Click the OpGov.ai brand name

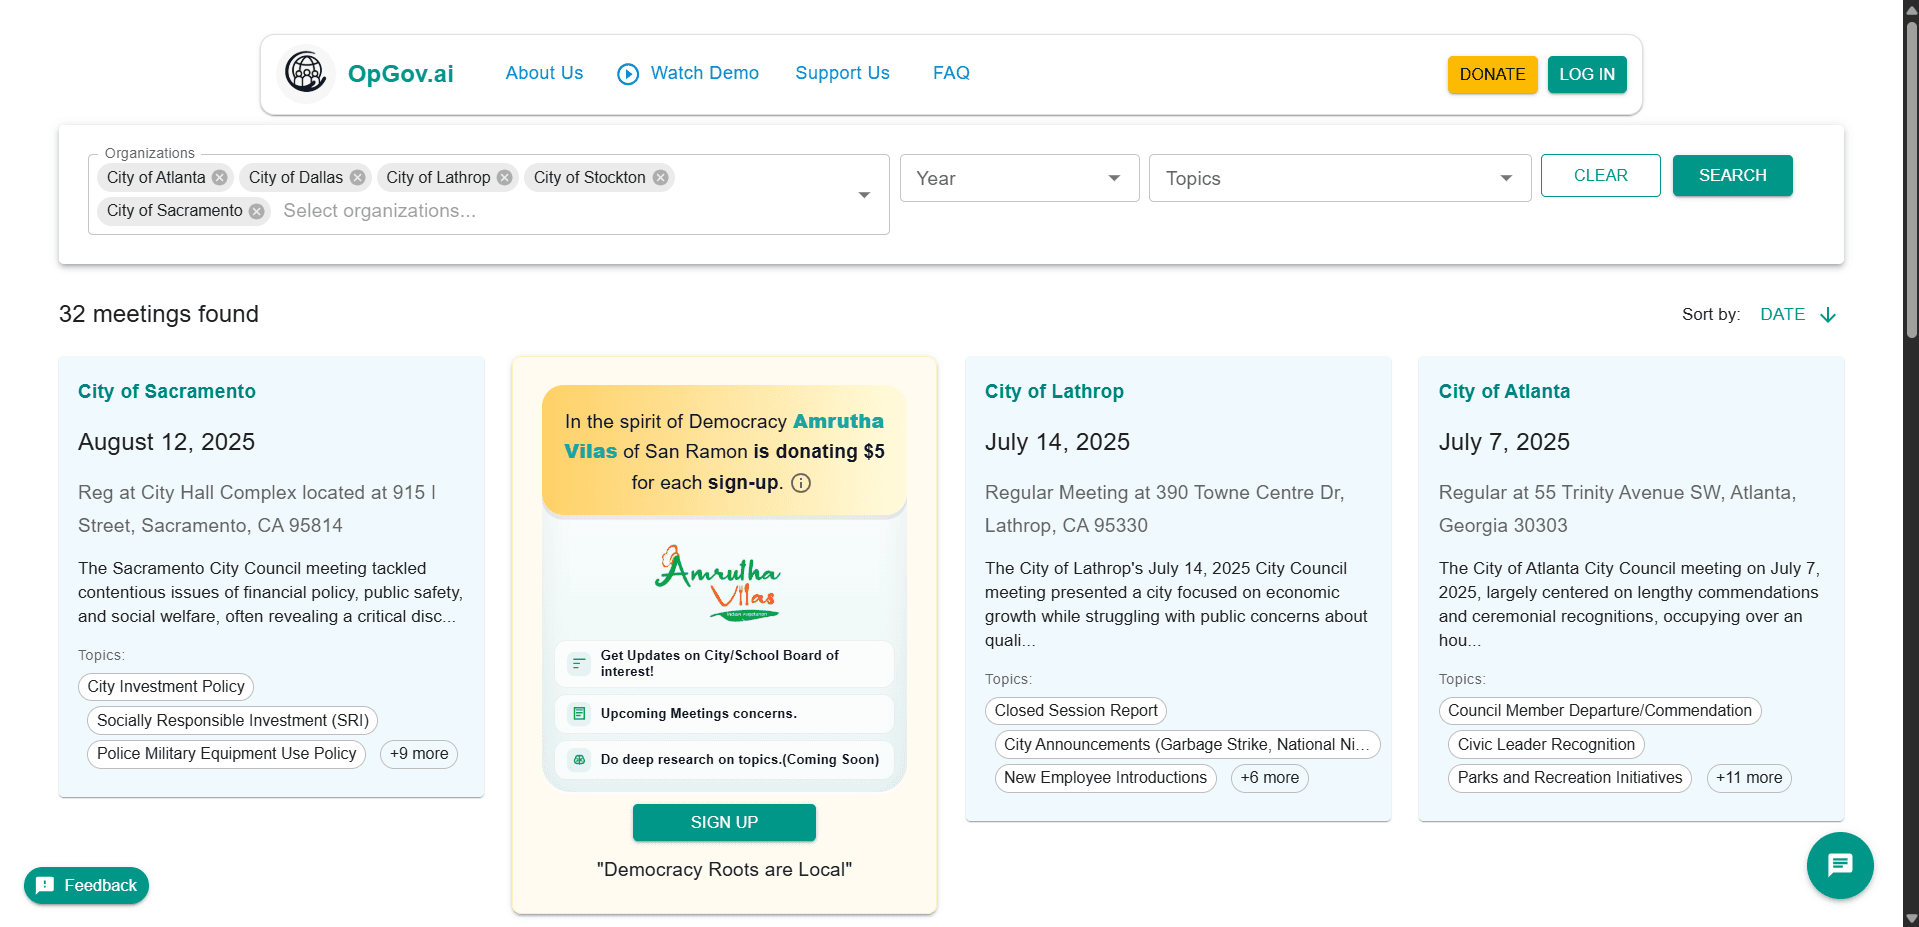click(400, 74)
